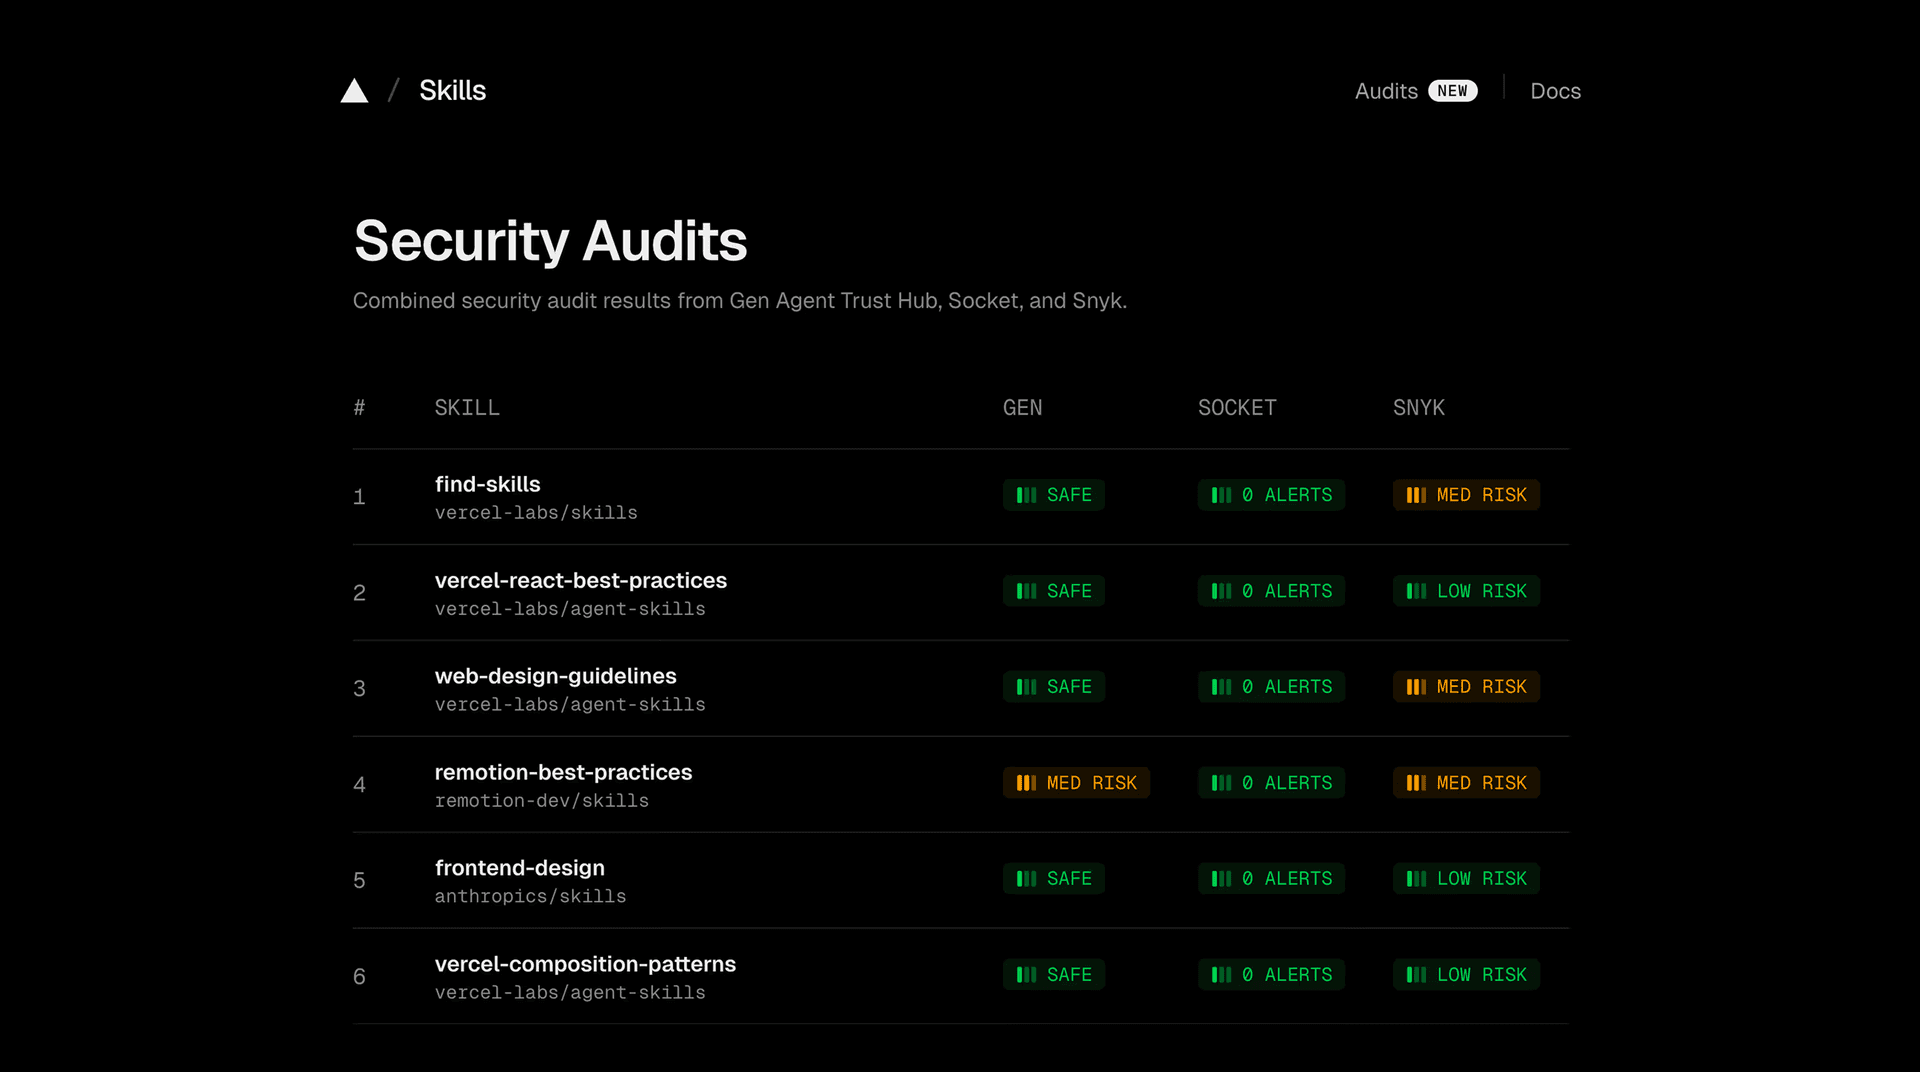The height and width of the screenshot is (1072, 1920).
Task: Click Snyk LOW RISK badge for vercel-react-best-practices
Action: click(x=1466, y=591)
